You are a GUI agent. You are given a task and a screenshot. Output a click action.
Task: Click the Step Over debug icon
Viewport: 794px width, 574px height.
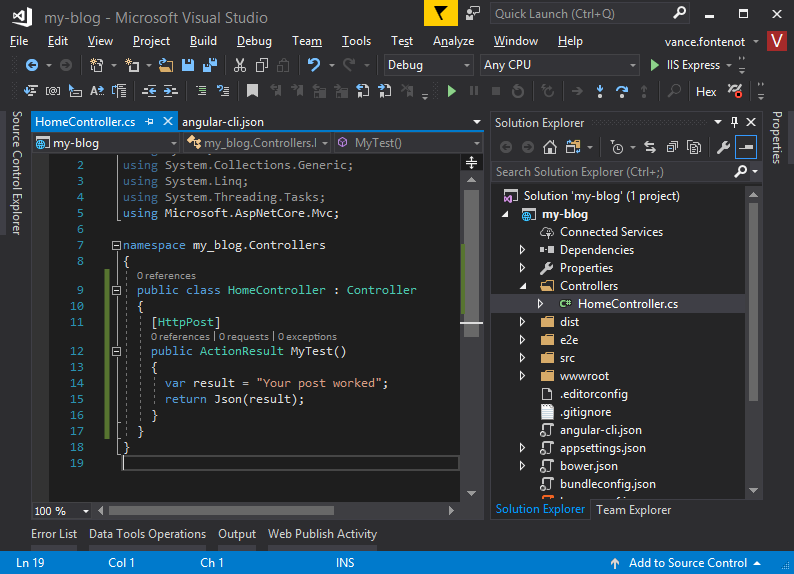tap(622, 91)
